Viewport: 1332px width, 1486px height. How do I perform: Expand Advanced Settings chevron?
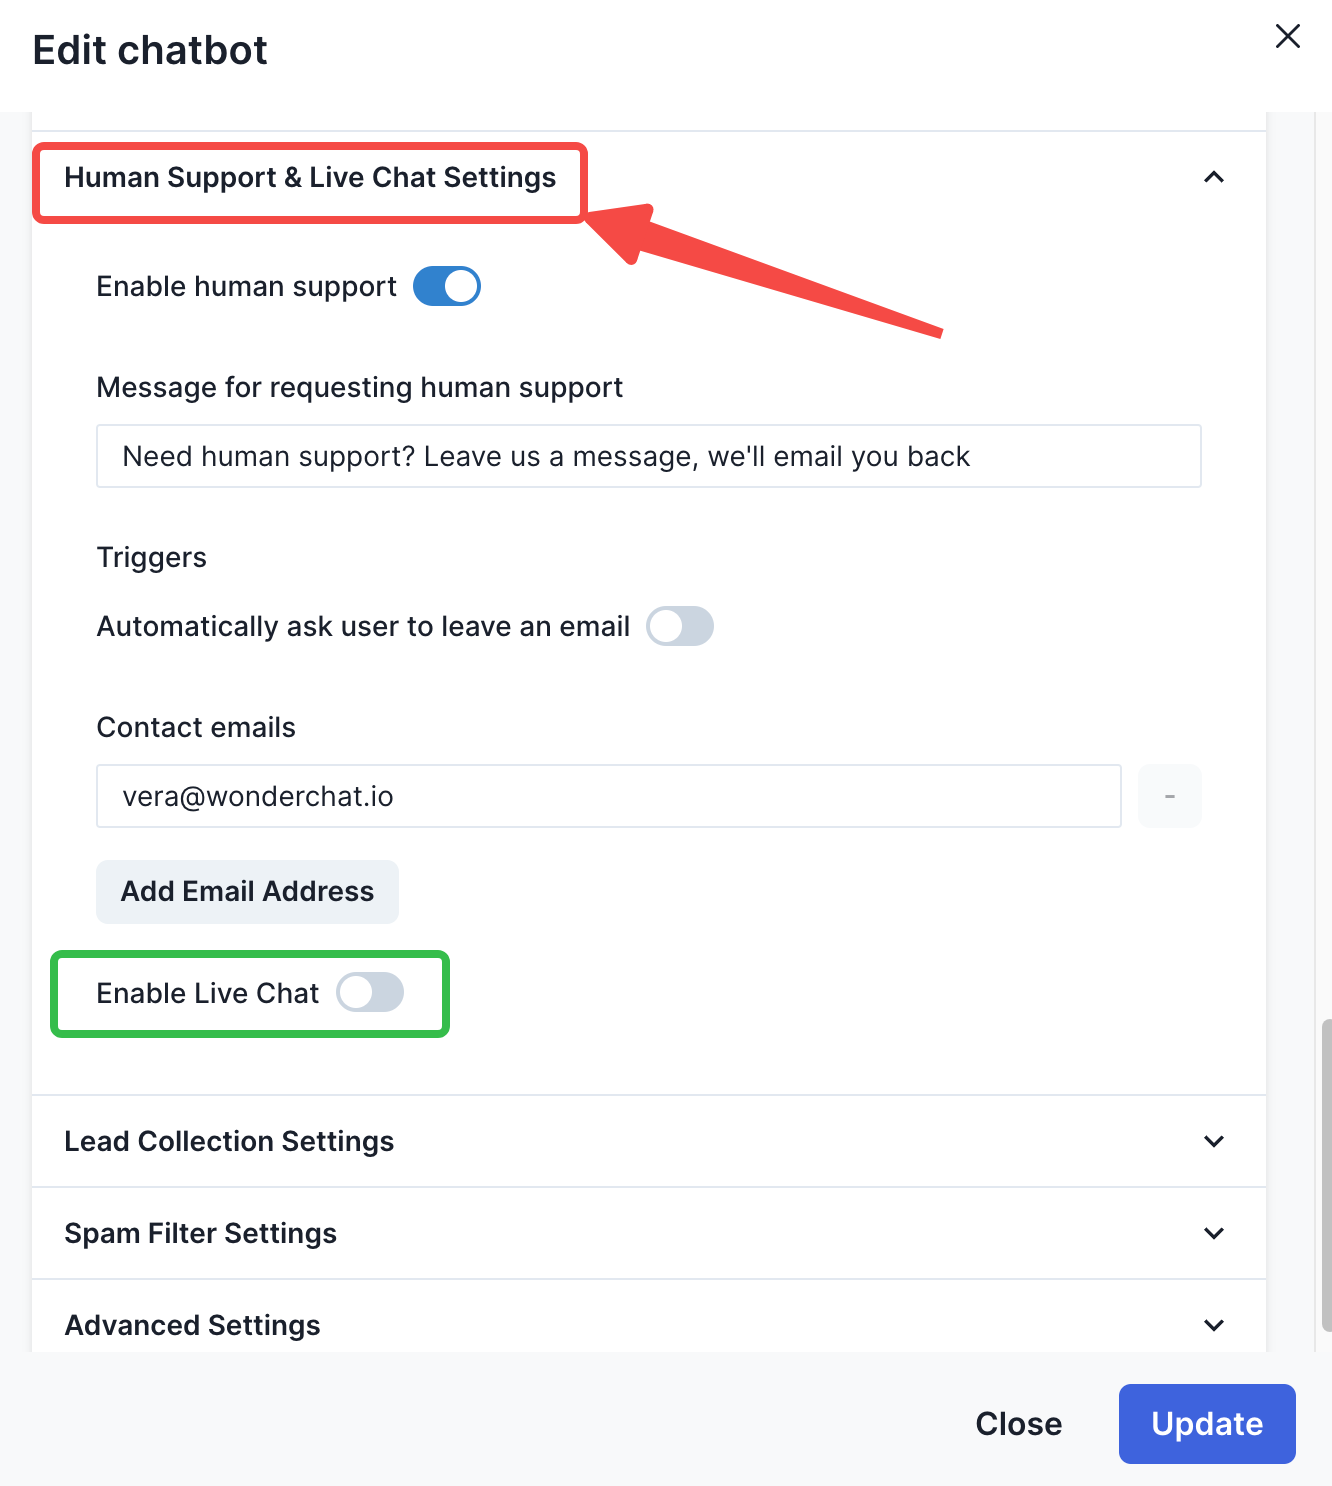[x=1214, y=1325]
